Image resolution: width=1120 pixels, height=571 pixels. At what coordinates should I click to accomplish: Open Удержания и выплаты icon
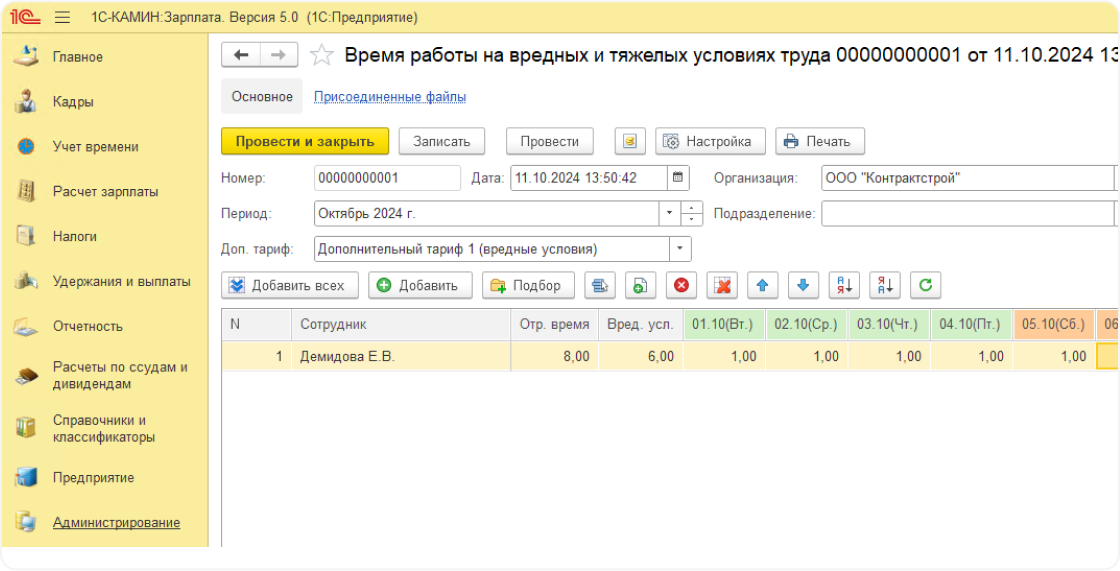(x=26, y=281)
